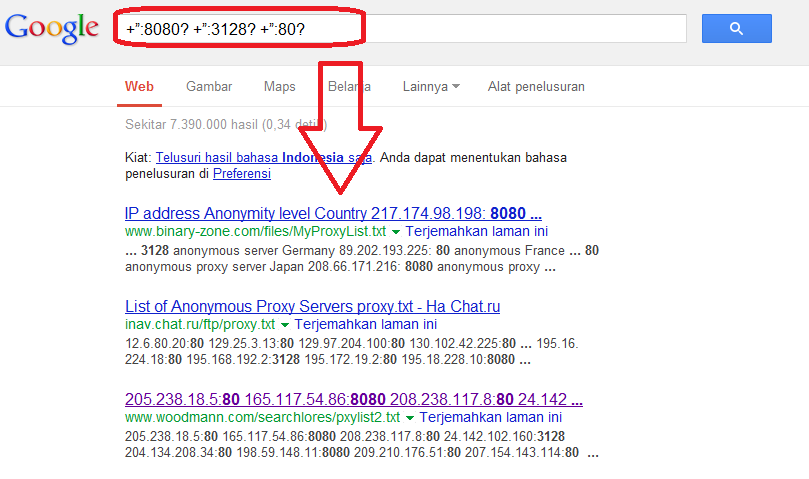Image resolution: width=809 pixels, height=479 pixels.
Task: Click Terjemahkan laman ini for inav.chat.ru result
Action: pos(366,324)
